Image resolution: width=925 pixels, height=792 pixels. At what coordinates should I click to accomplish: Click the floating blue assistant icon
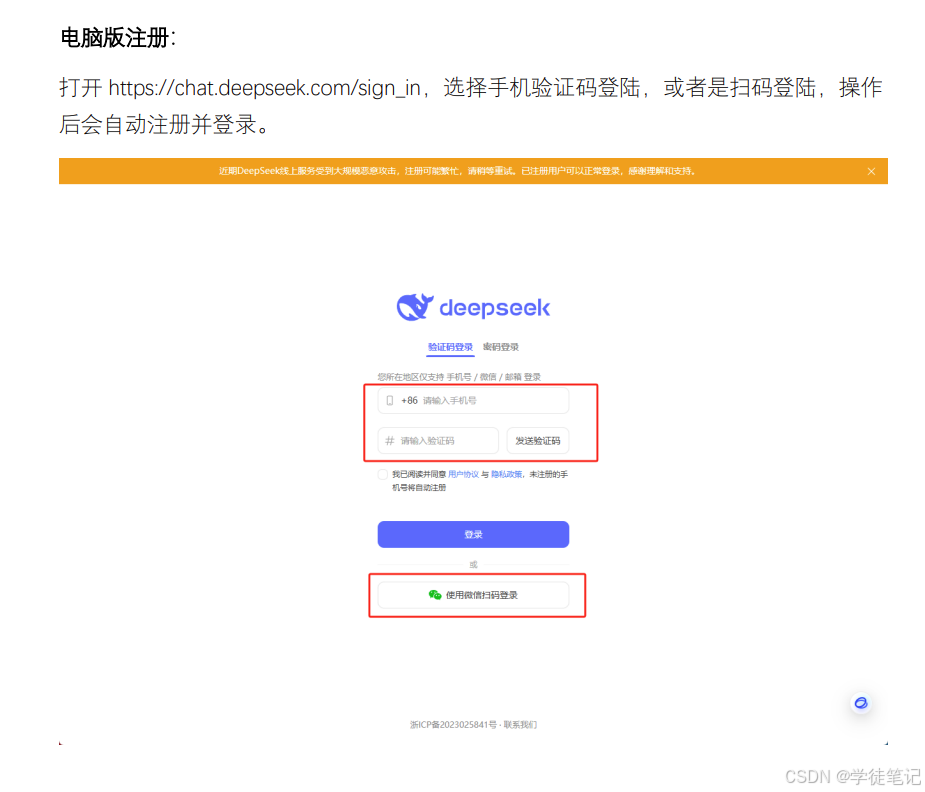(x=861, y=703)
